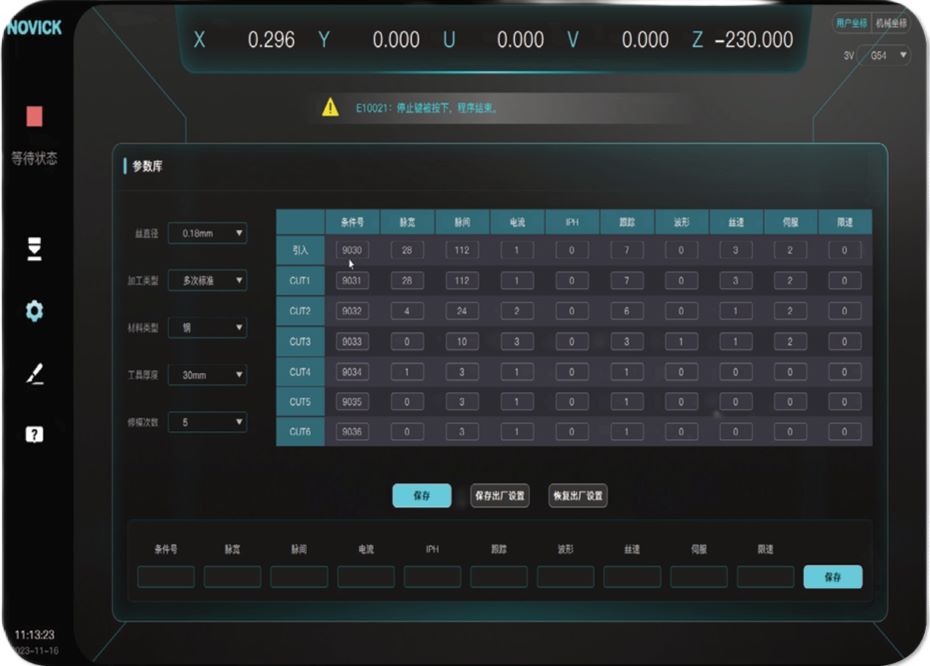Open the machining view sidebar icon
Image resolution: width=930 pixels, height=666 pixels.
coord(34,250)
